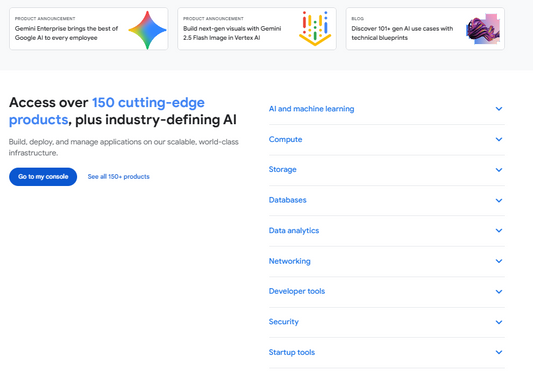Expand the Developer tools category

[386, 291]
